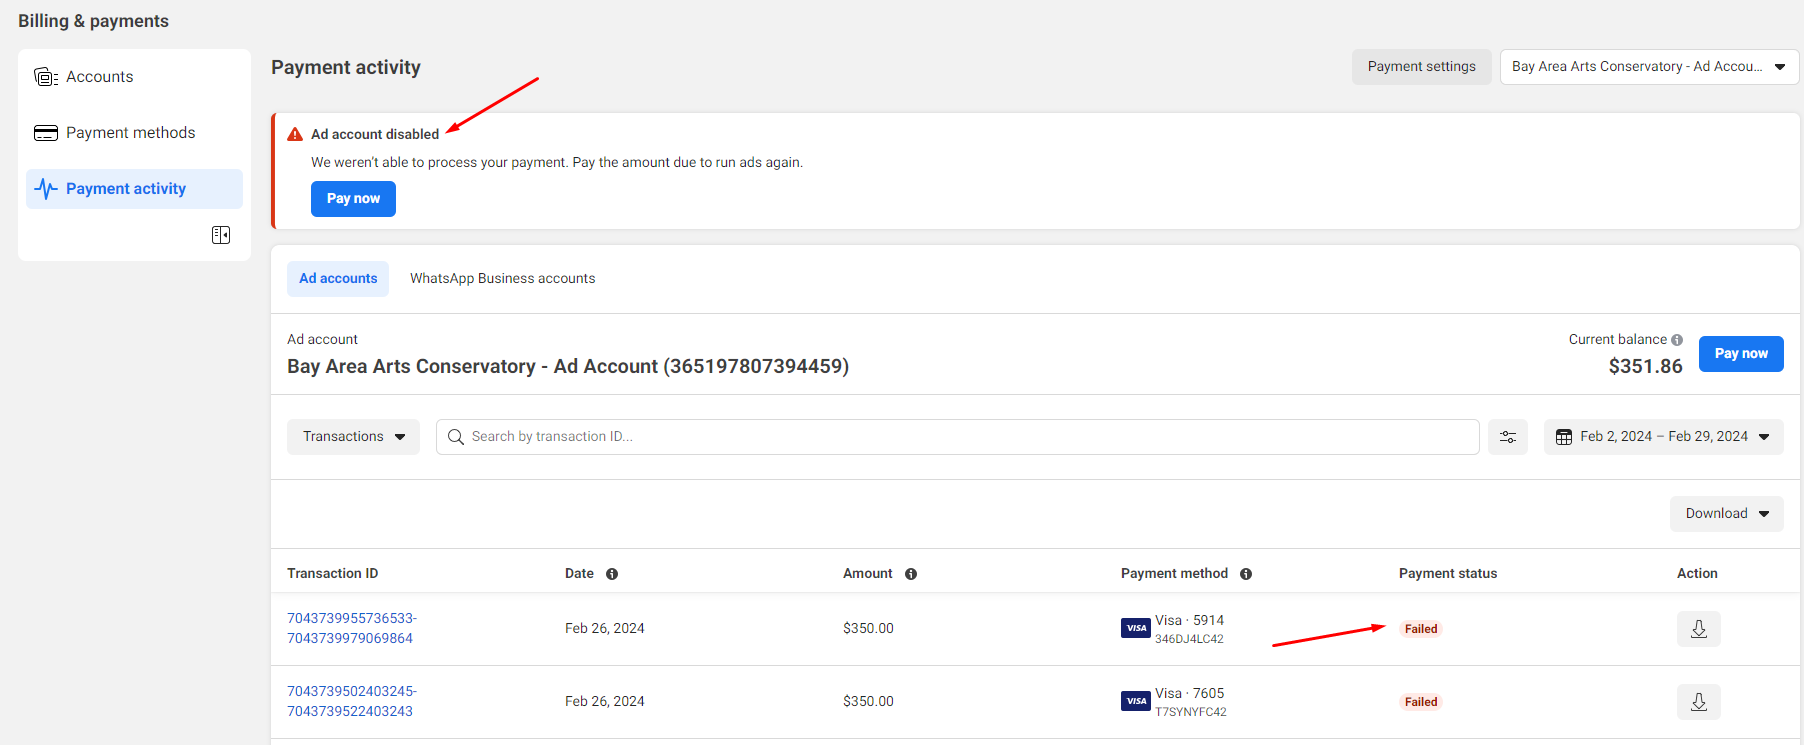Click Pay now in the disabled alert

pos(353,199)
